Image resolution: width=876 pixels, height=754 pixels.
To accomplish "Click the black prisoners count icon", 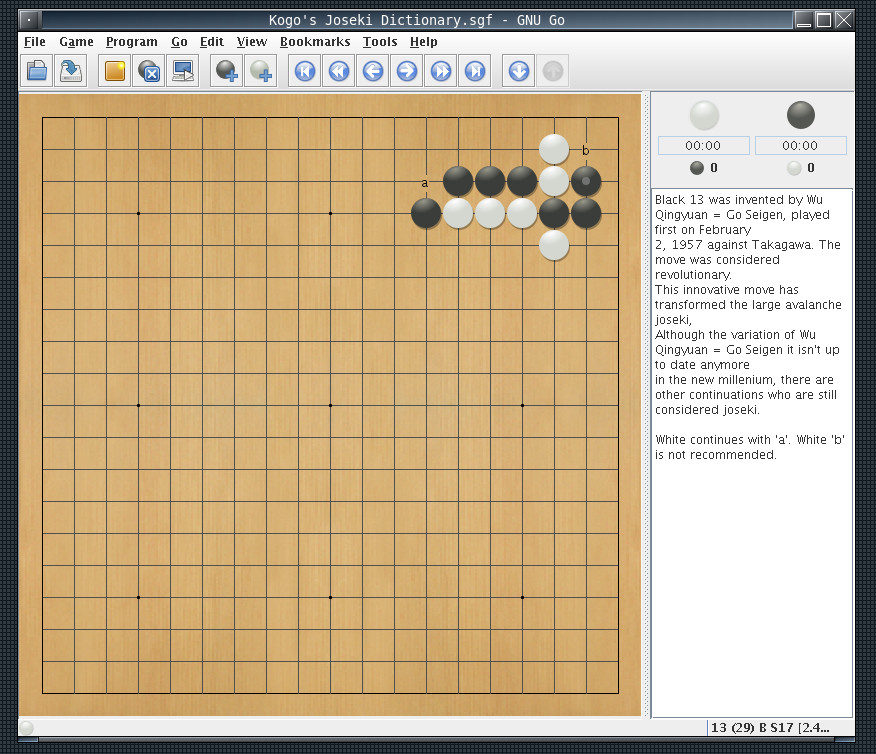I will click(x=697, y=168).
